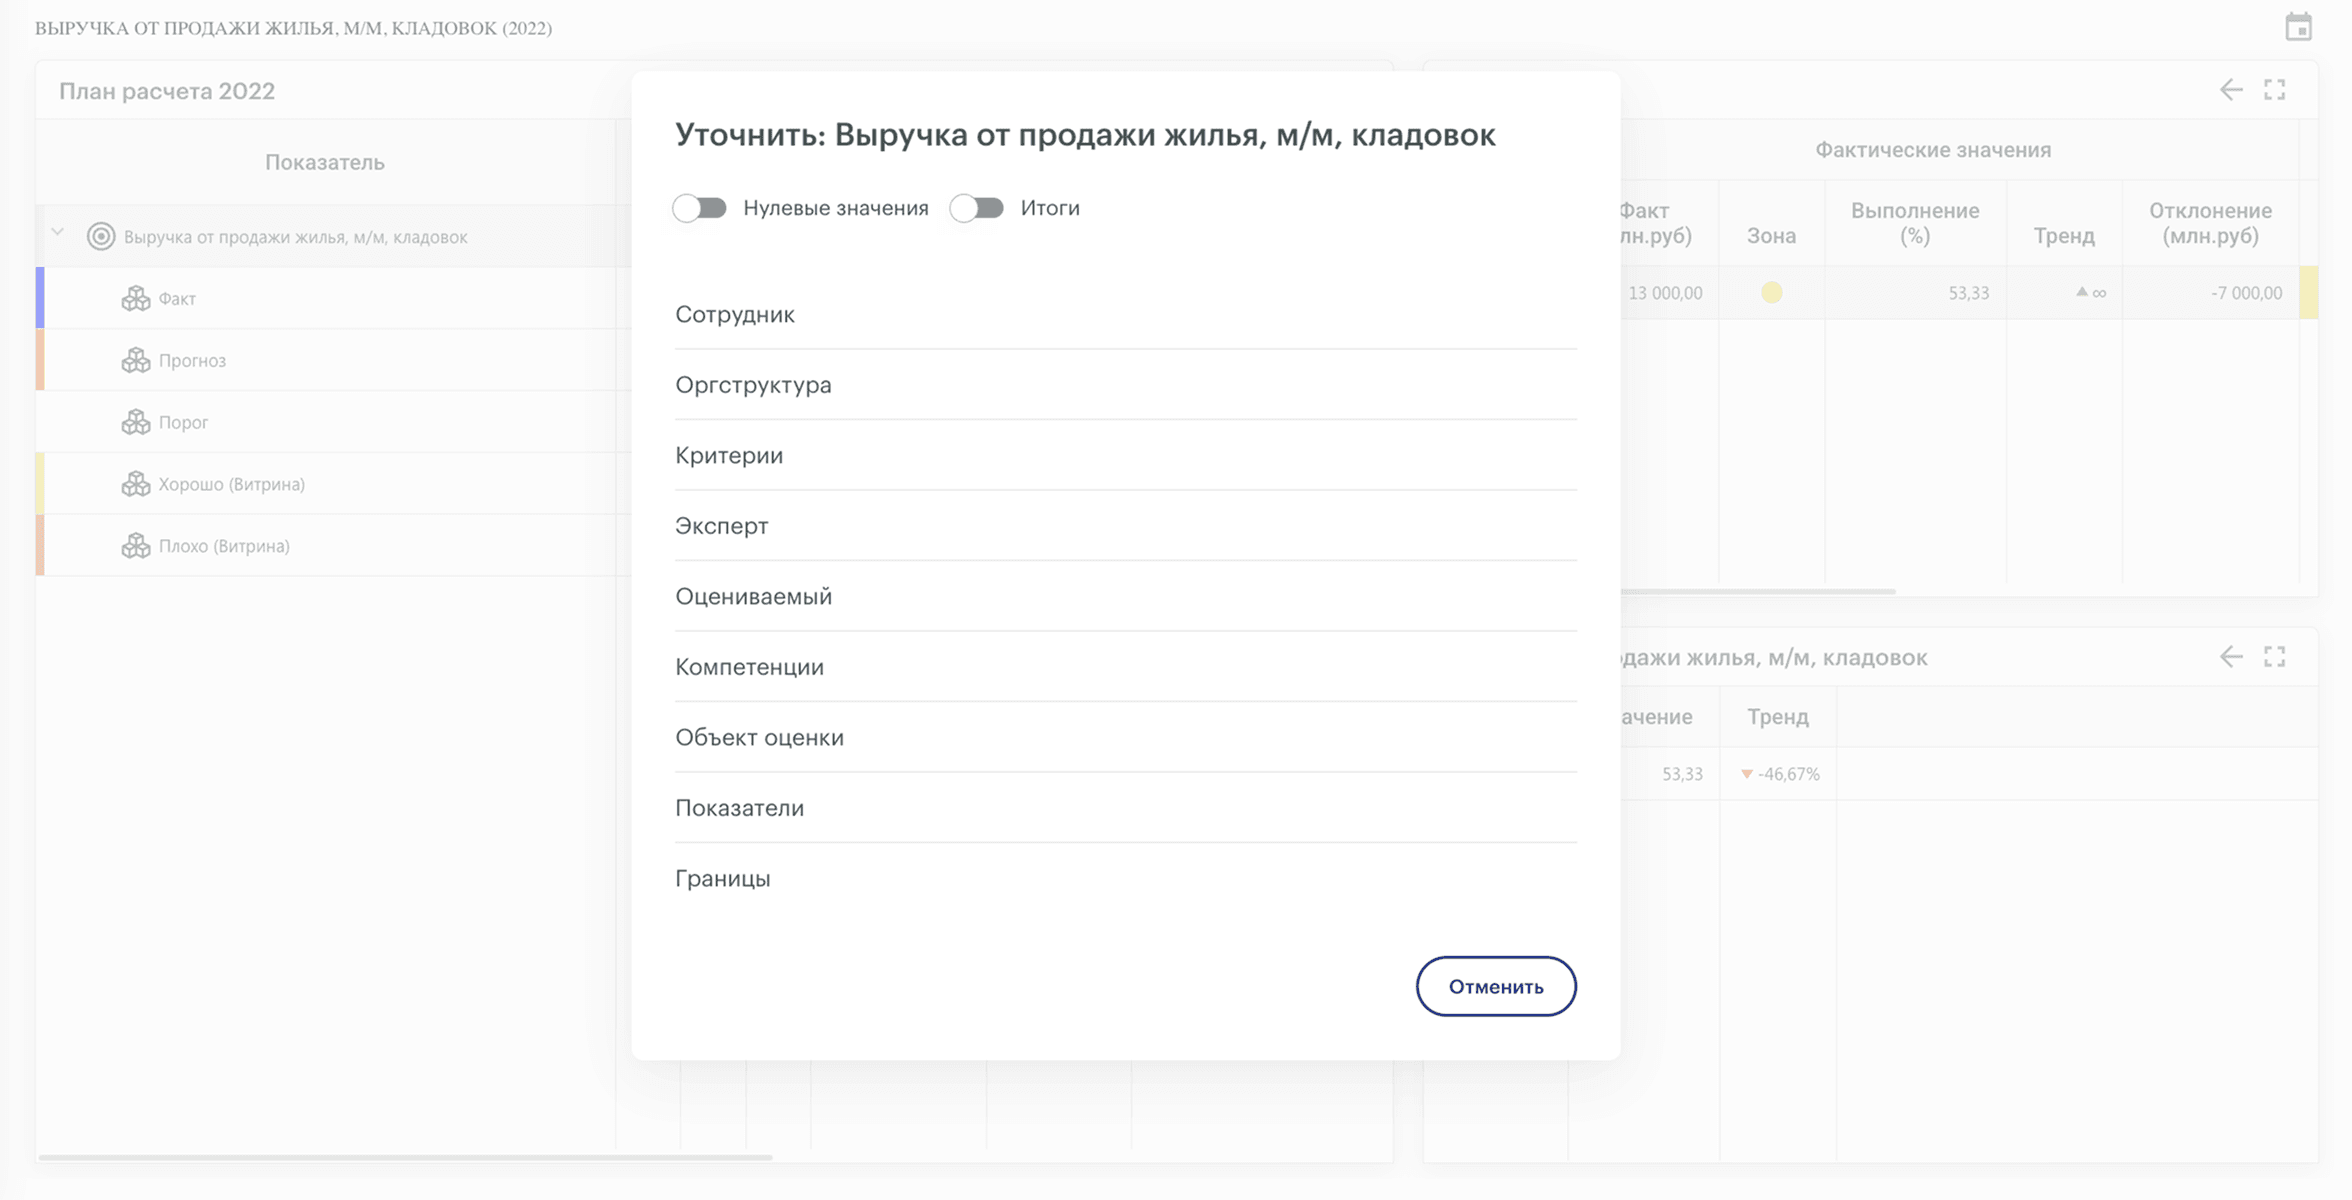Click cubes icon next to Факт

coord(135,298)
